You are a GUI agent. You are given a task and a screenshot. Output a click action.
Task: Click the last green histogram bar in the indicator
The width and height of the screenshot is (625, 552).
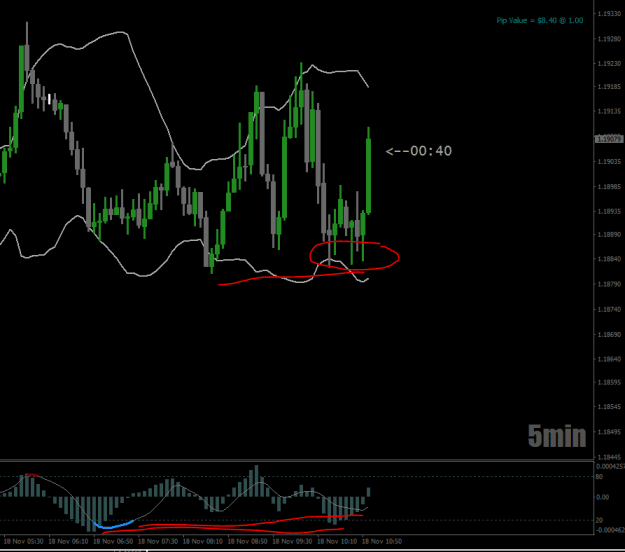point(369,492)
